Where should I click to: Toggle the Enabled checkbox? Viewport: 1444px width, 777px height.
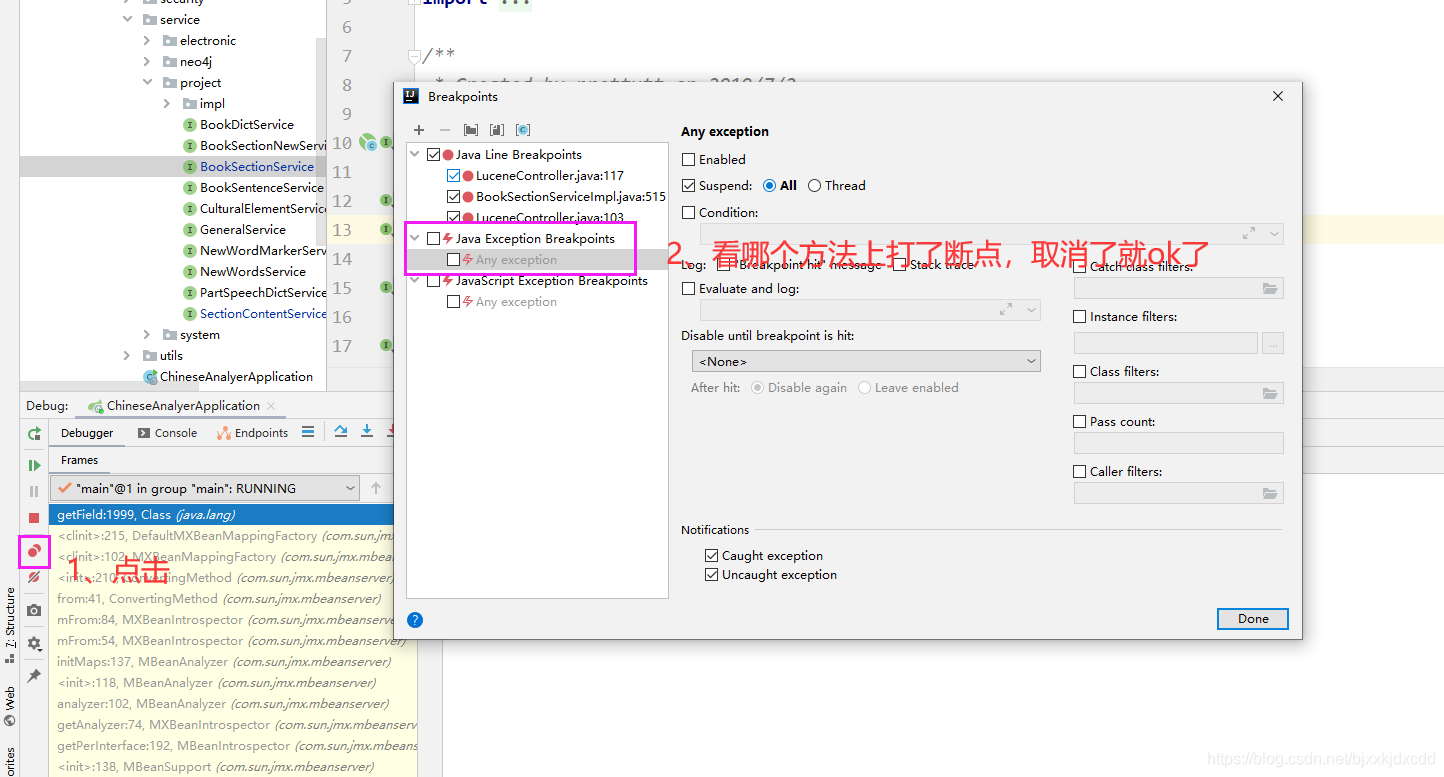(x=688, y=159)
